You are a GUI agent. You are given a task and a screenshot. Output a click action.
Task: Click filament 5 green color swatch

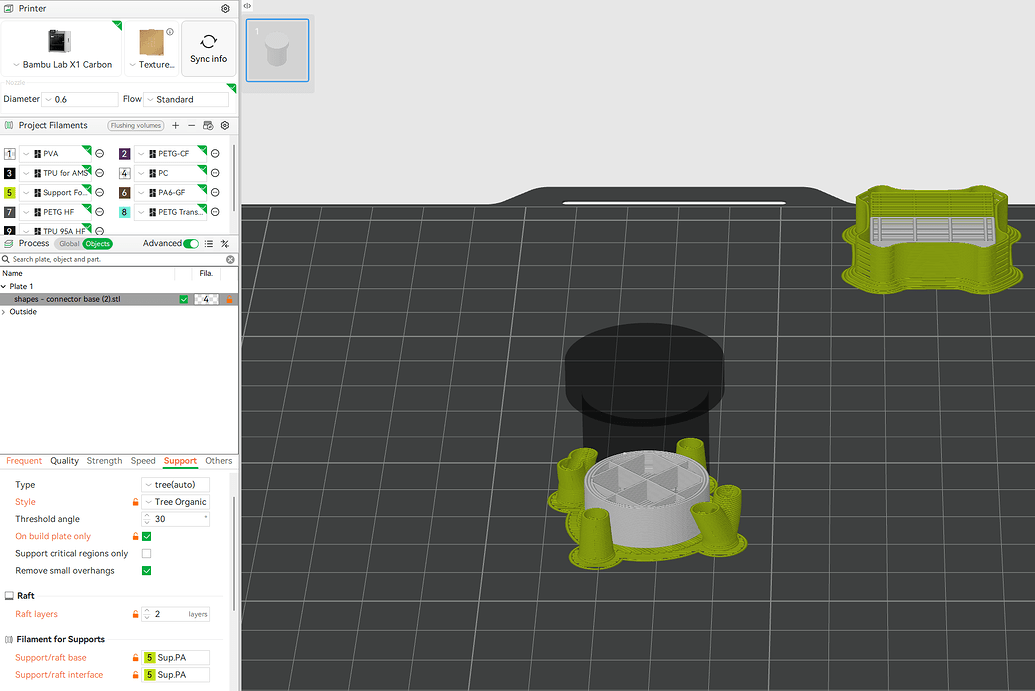pos(9,193)
